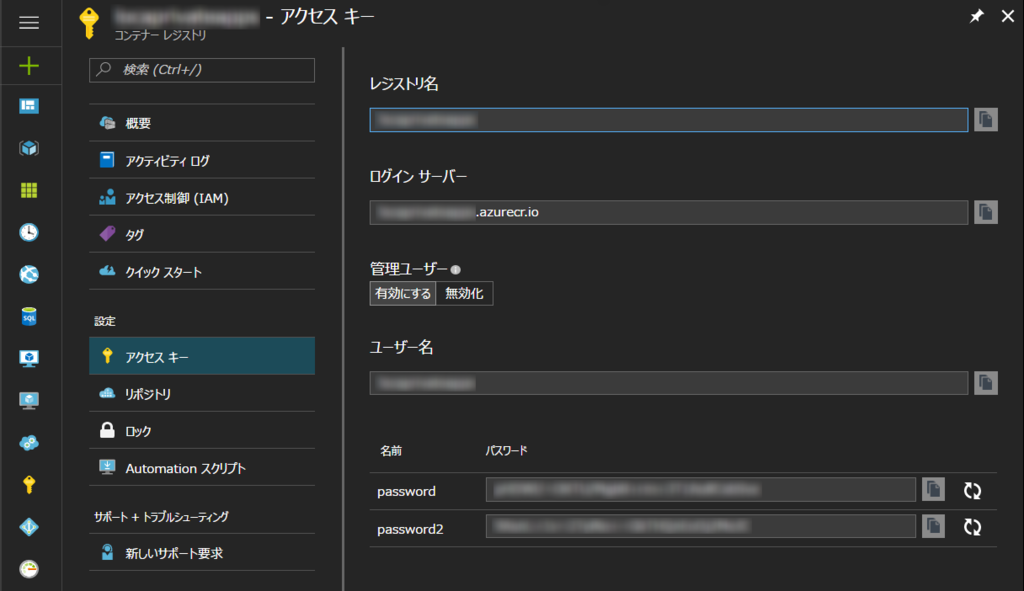
Task: Pin the blade with the pin icon
Action: (976, 16)
